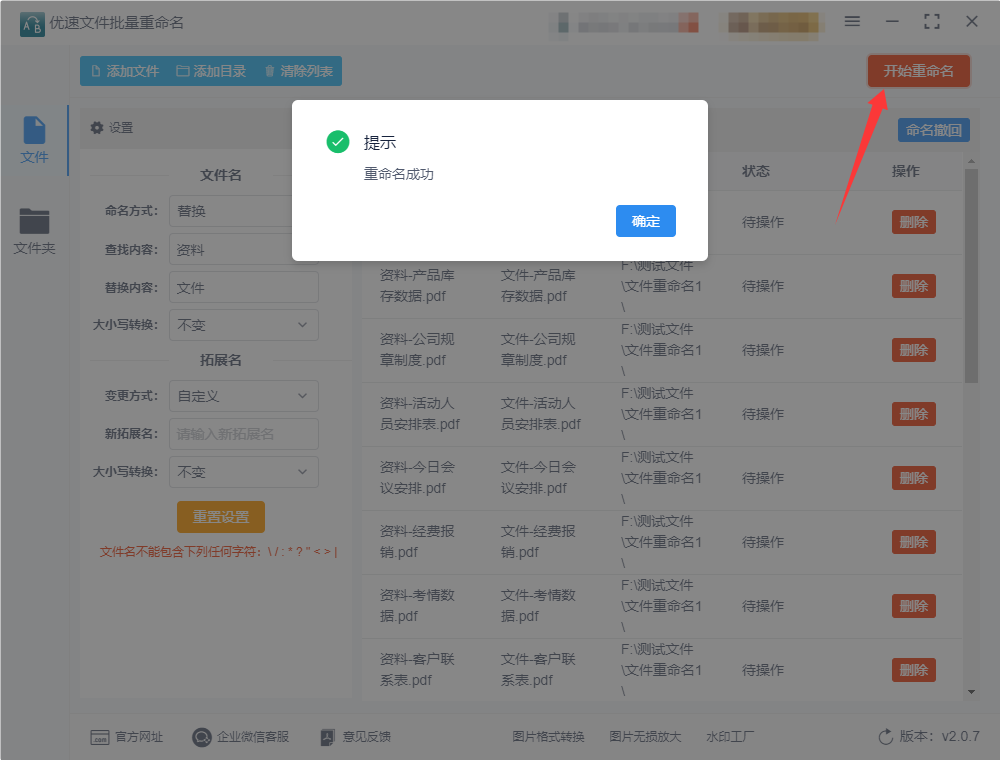Delete the 资料-客户联系表.pdf row
Viewport: 1000px width, 760px height.
tap(913, 670)
